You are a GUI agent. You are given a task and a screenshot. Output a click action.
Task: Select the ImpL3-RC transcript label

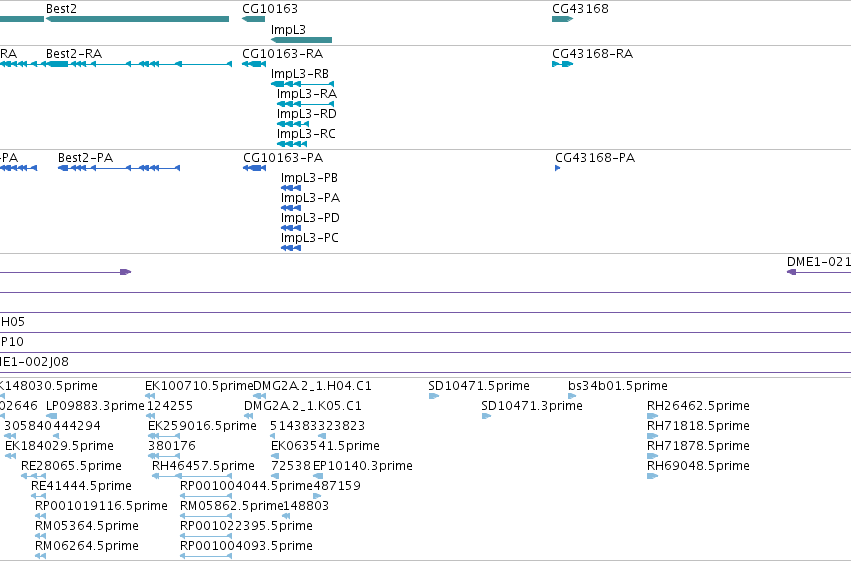coord(306,134)
